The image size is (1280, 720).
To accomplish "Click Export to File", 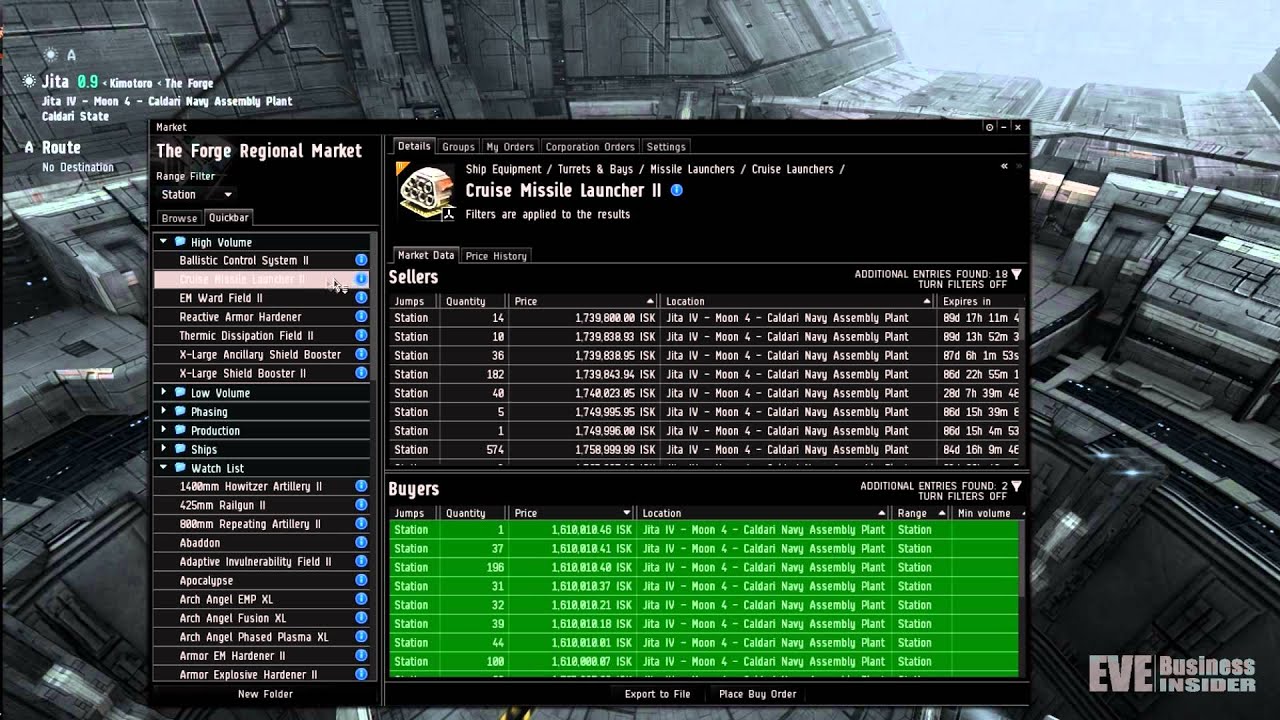I will [657, 694].
